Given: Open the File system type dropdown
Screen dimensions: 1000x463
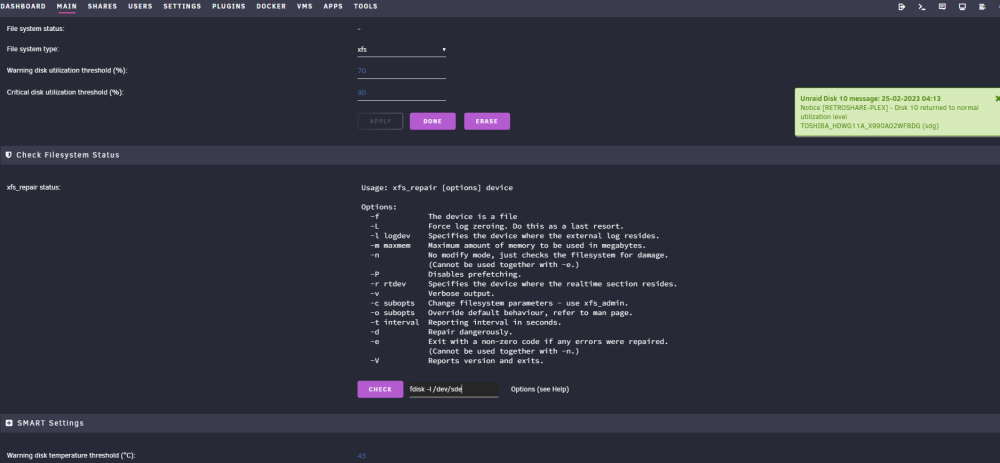Looking at the screenshot, I should [402, 49].
